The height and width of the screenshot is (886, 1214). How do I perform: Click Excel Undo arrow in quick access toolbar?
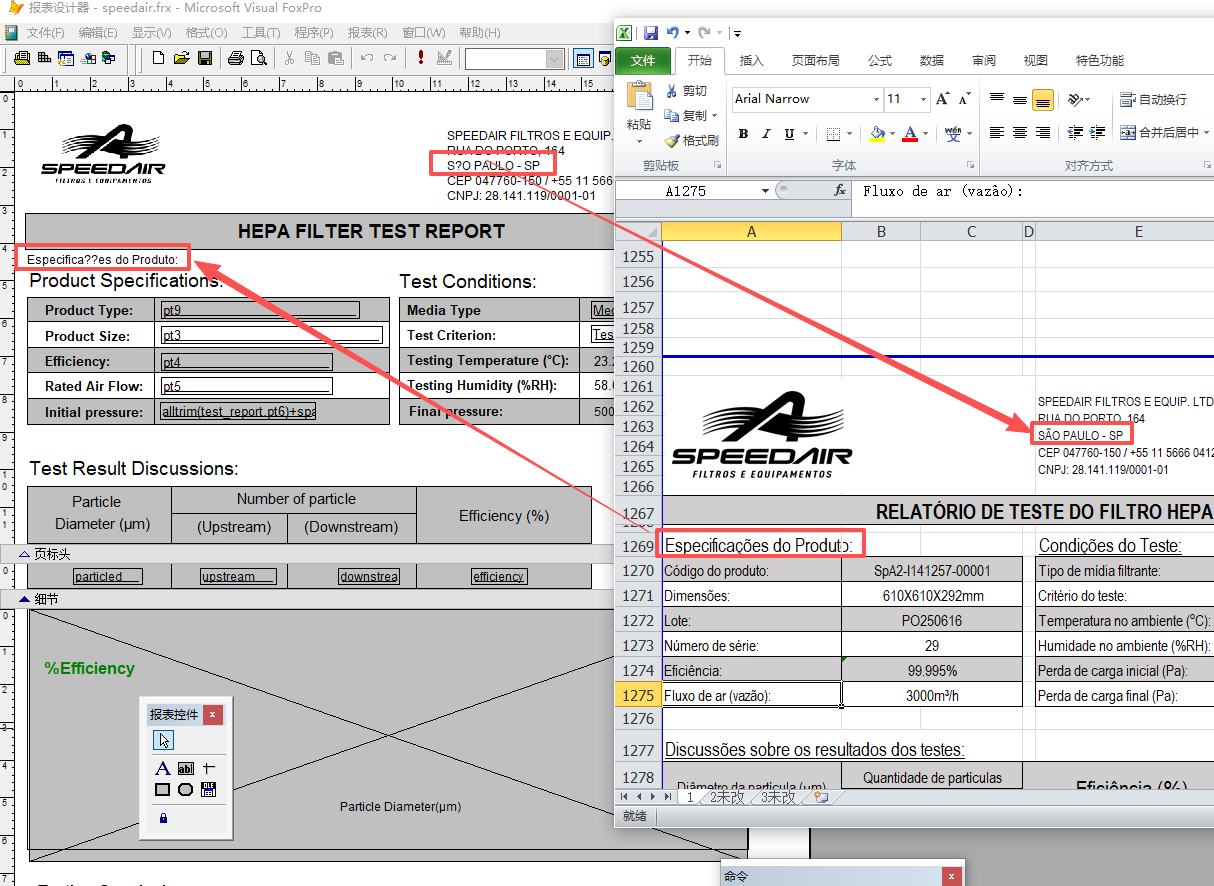(x=673, y=33)
